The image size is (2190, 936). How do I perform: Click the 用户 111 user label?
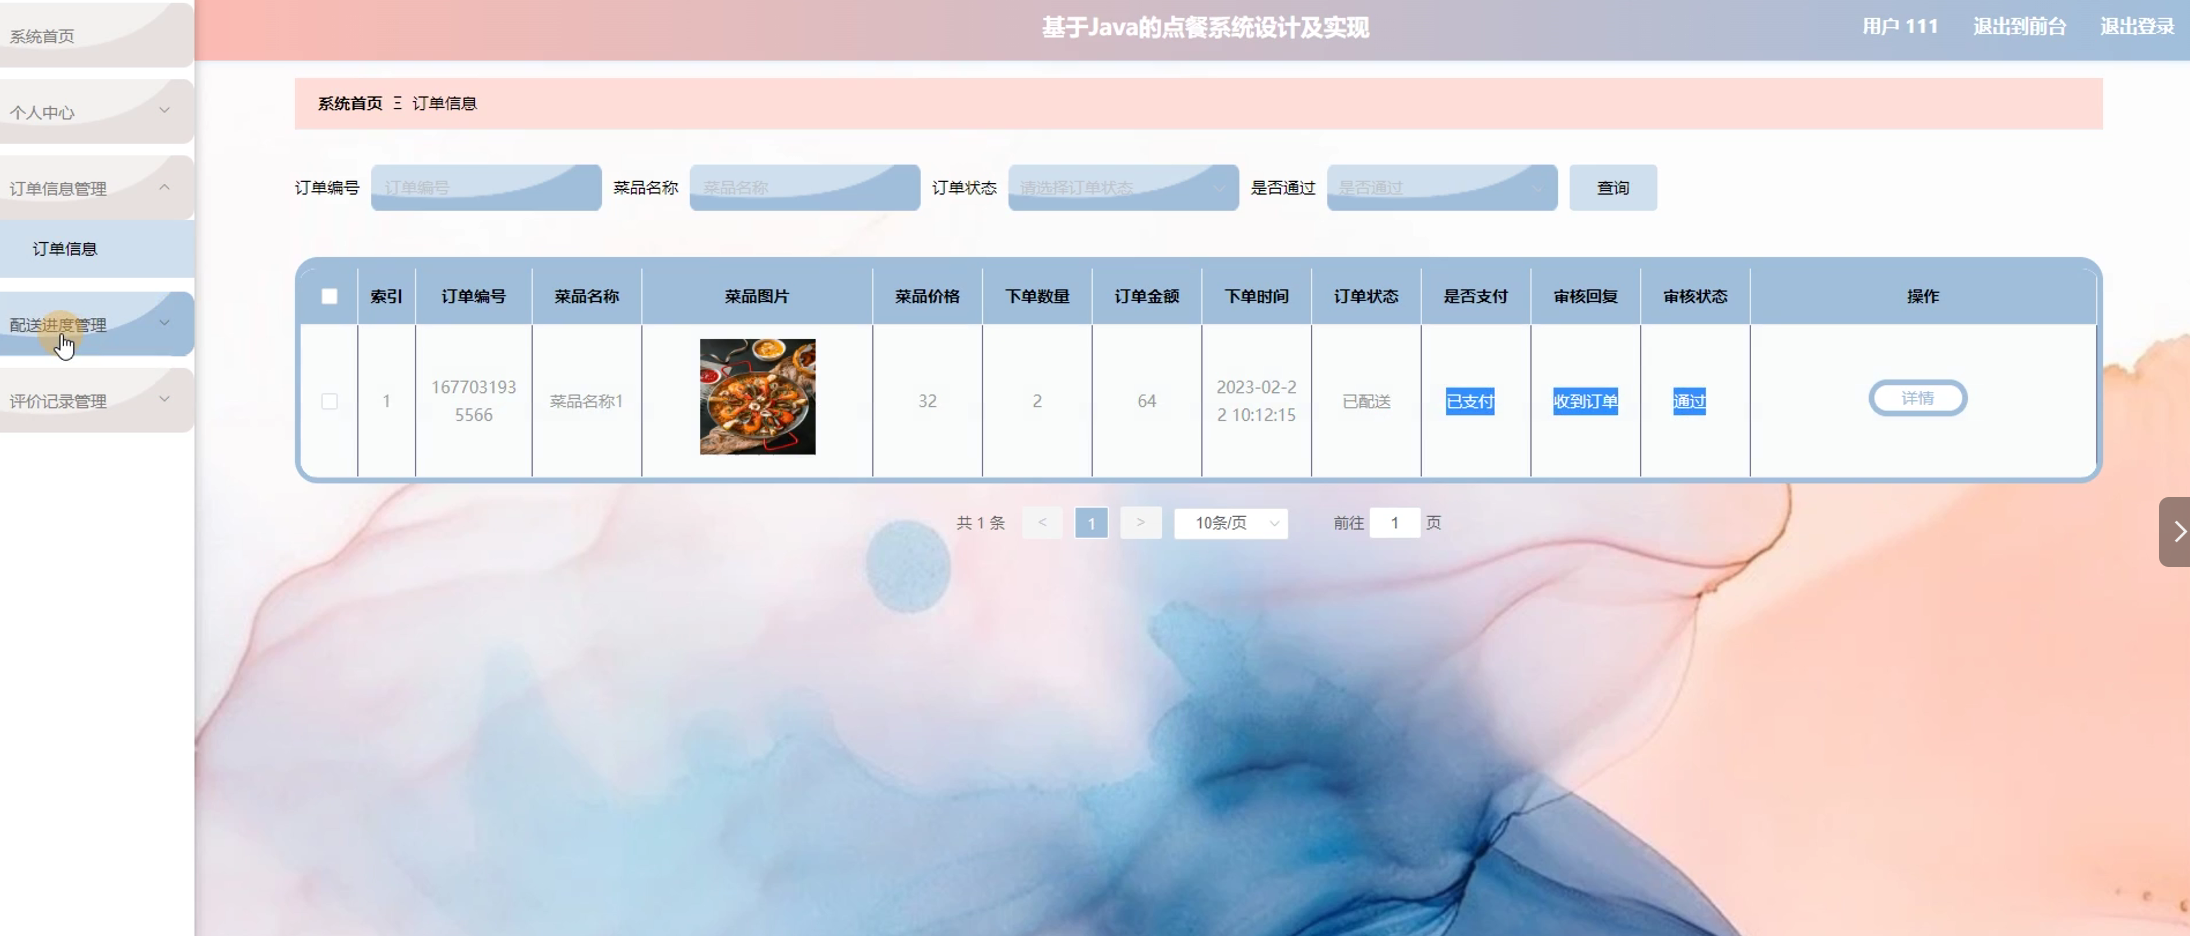click(x=1900, y=27)
